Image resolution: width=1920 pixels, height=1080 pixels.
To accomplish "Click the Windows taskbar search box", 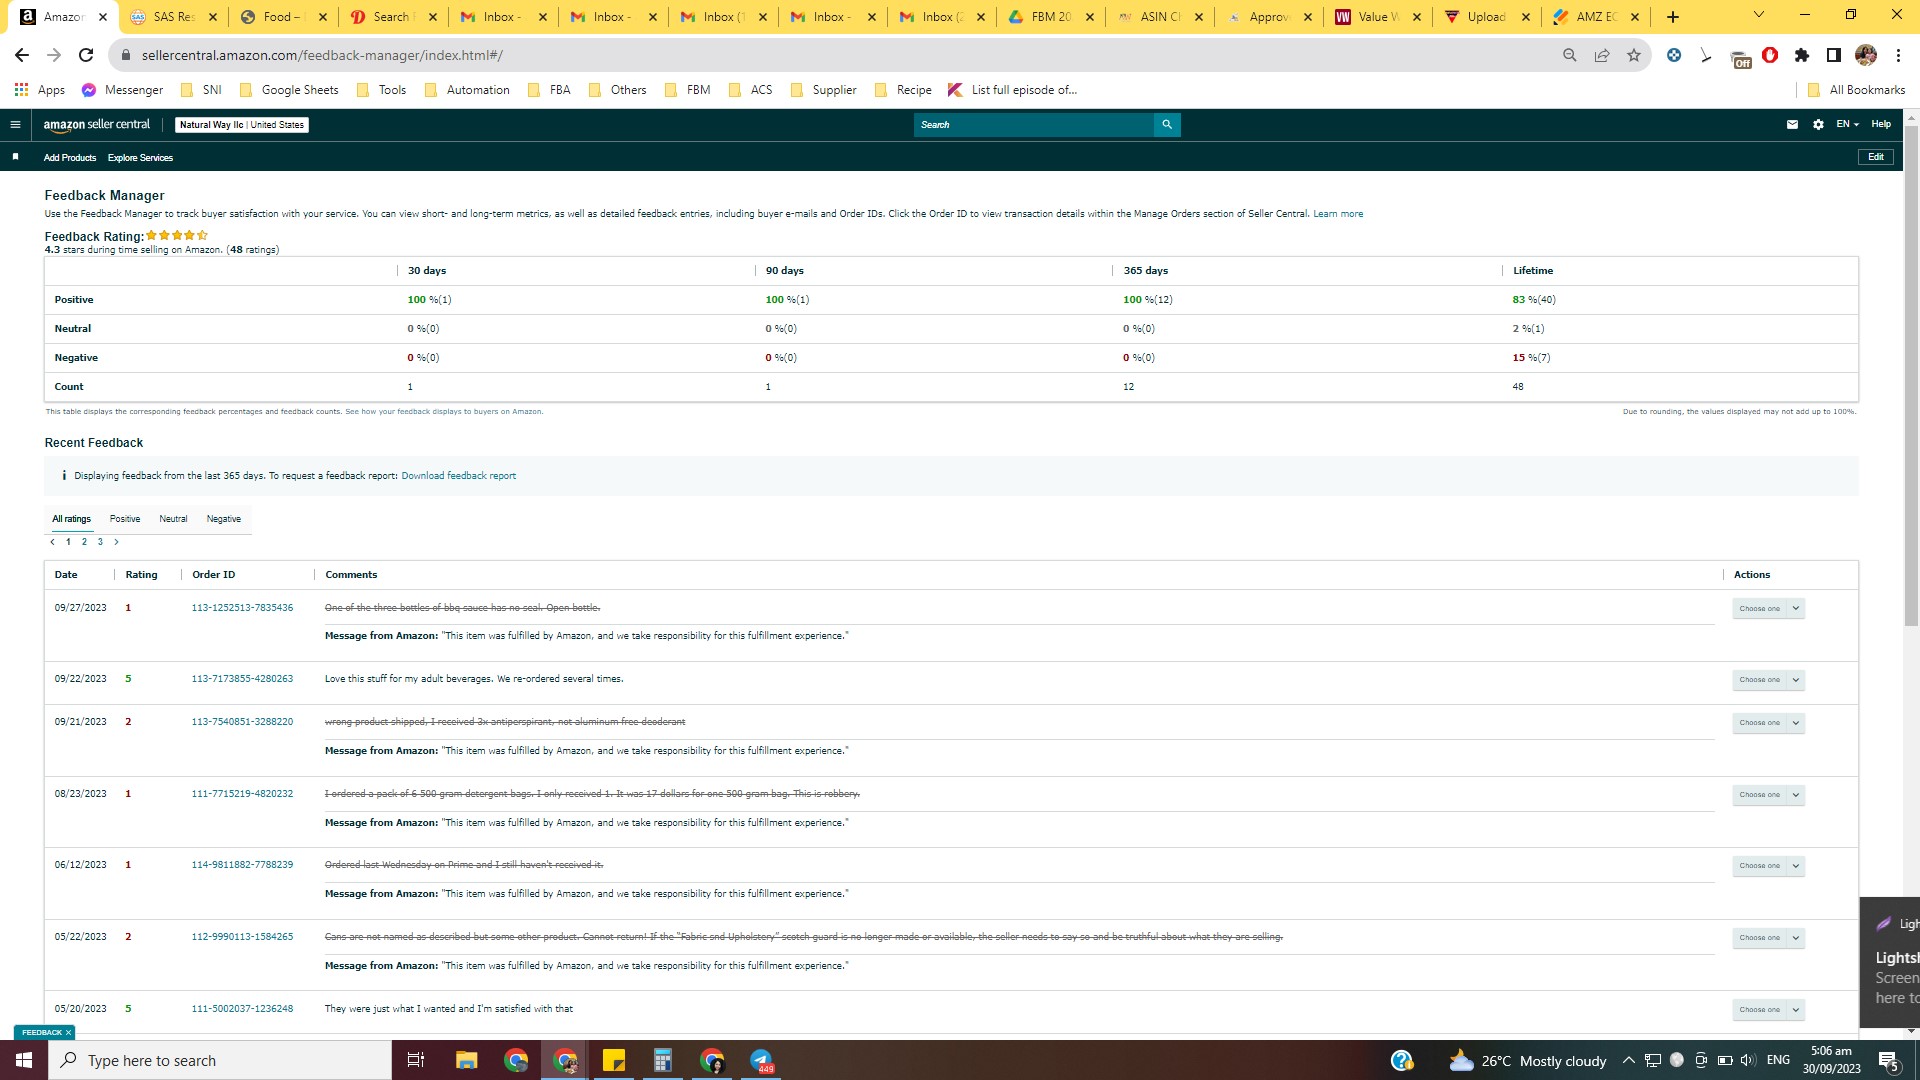I will 220,1060.
